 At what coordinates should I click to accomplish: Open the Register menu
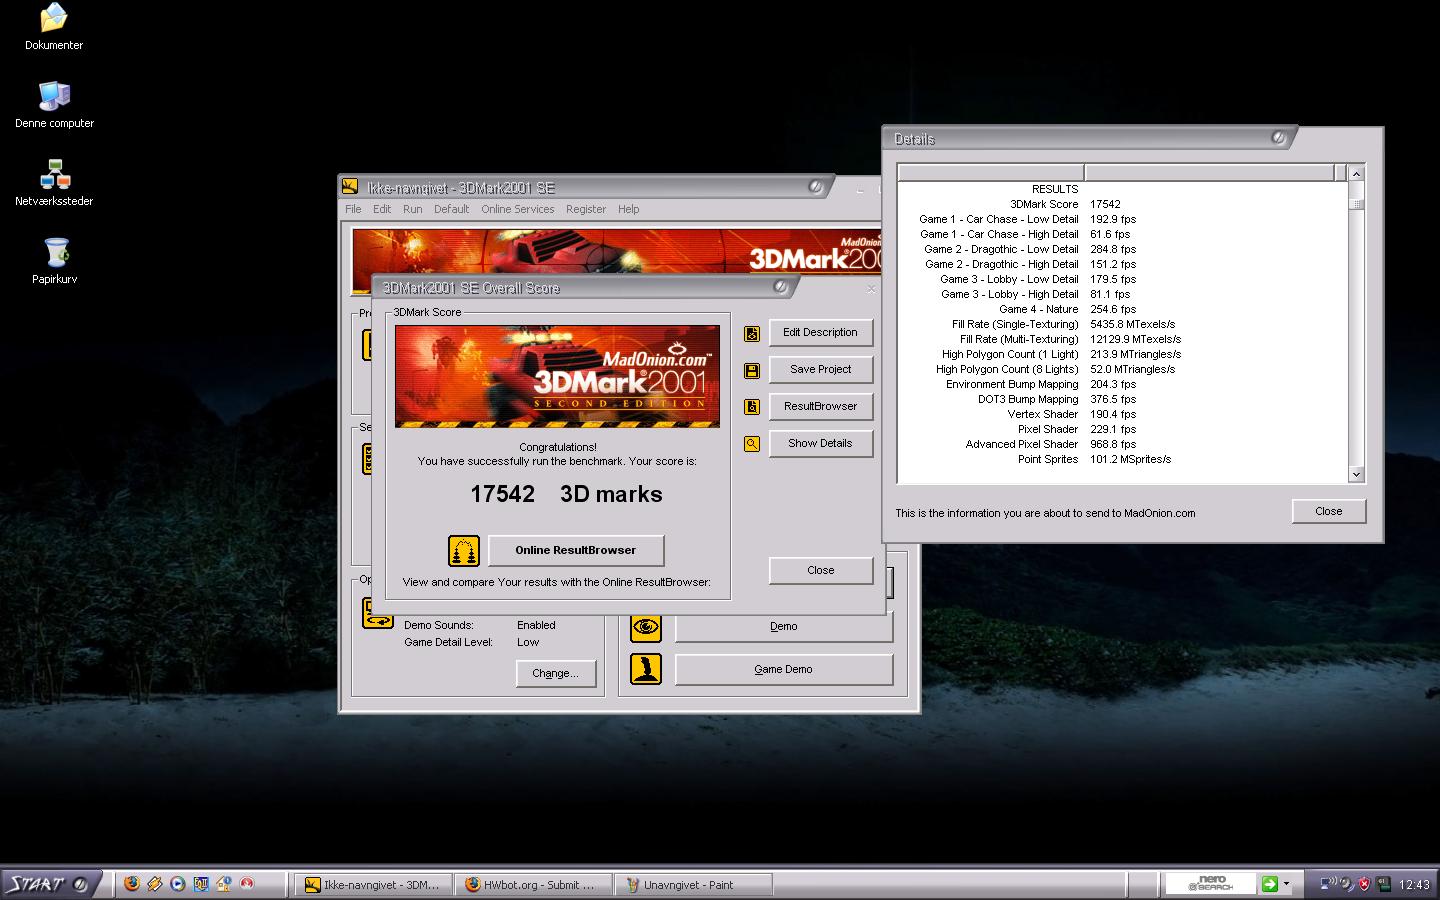click(x=586, y=209)
